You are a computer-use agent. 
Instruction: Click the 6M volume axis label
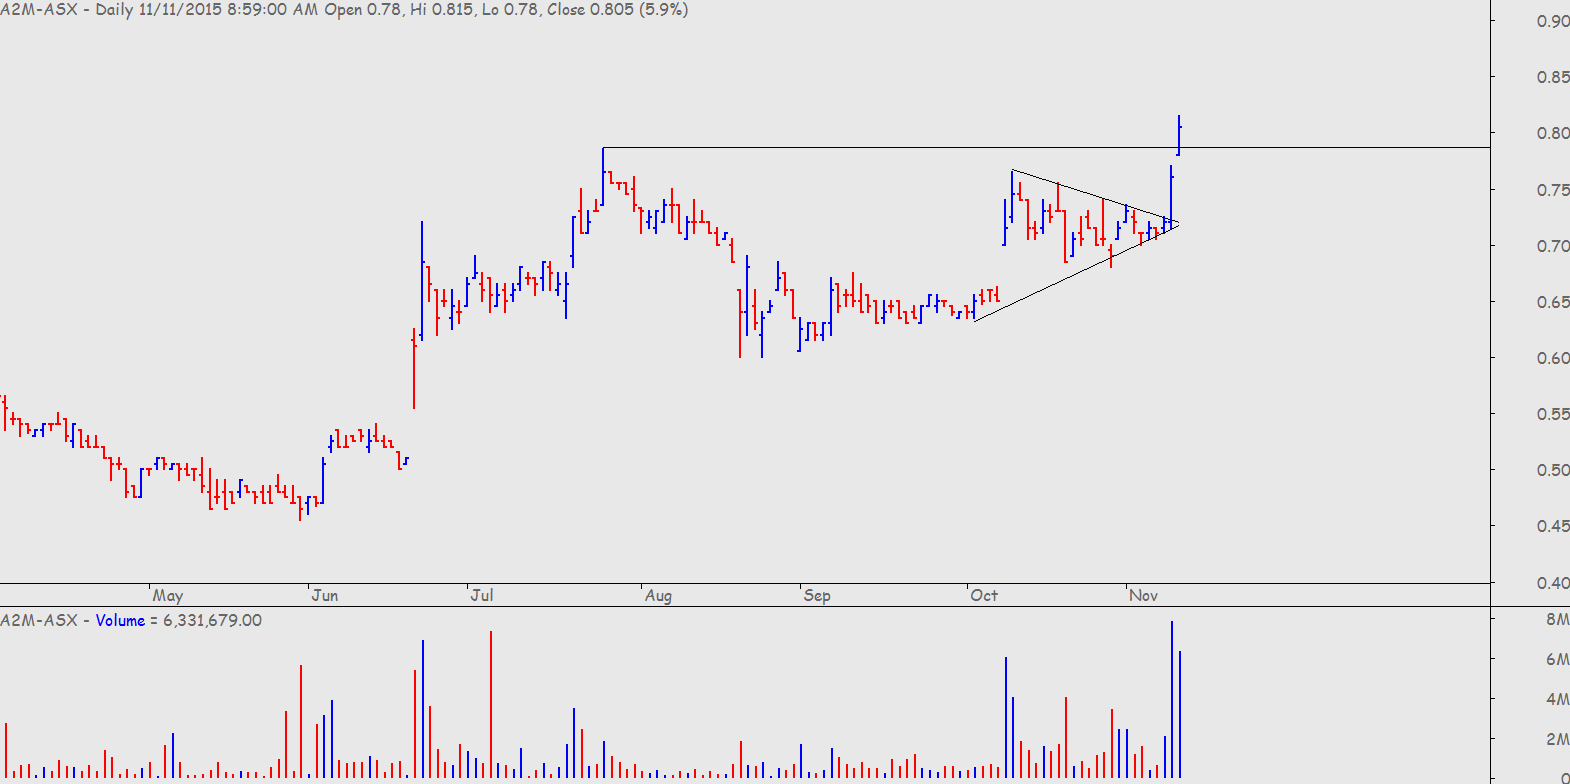1557,659
